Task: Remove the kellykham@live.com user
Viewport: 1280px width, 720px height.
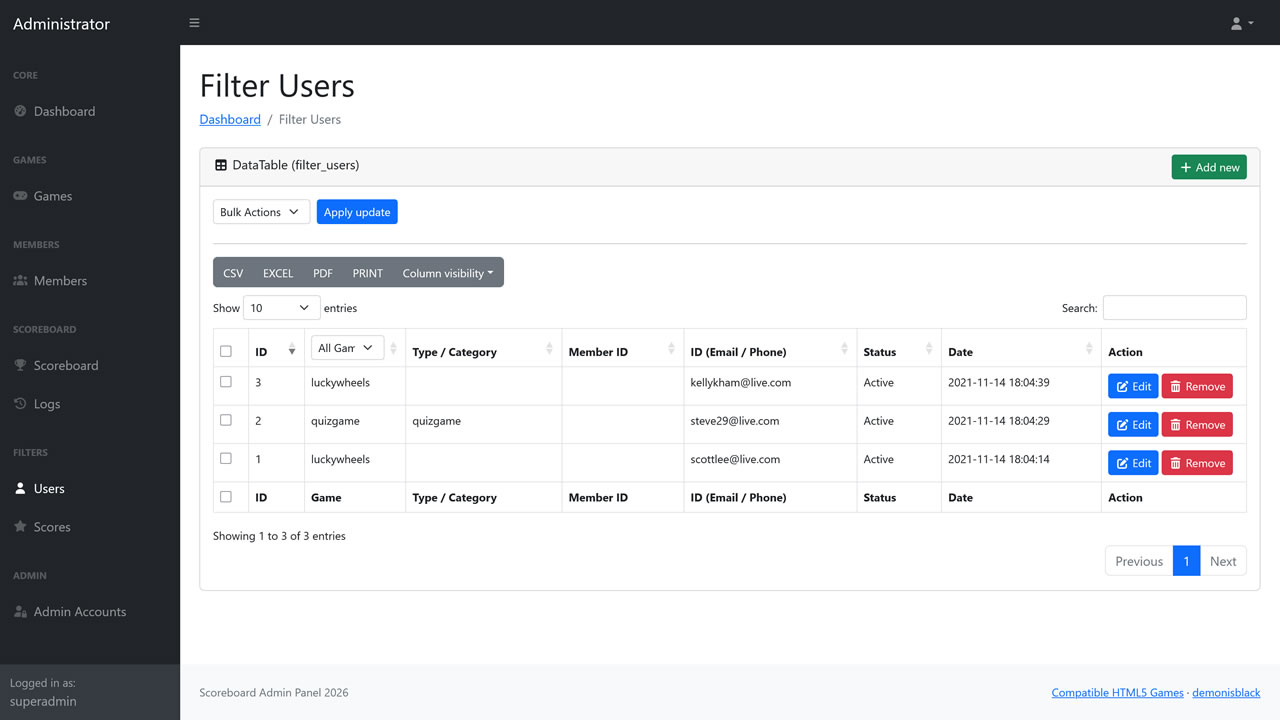Action: [1197, 386]
